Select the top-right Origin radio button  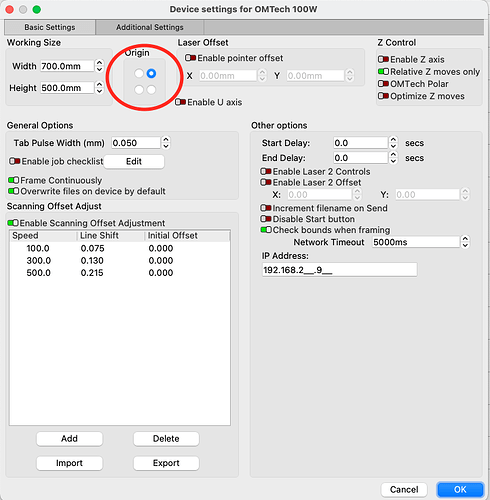pyautogui.click(x=151, y=73)
